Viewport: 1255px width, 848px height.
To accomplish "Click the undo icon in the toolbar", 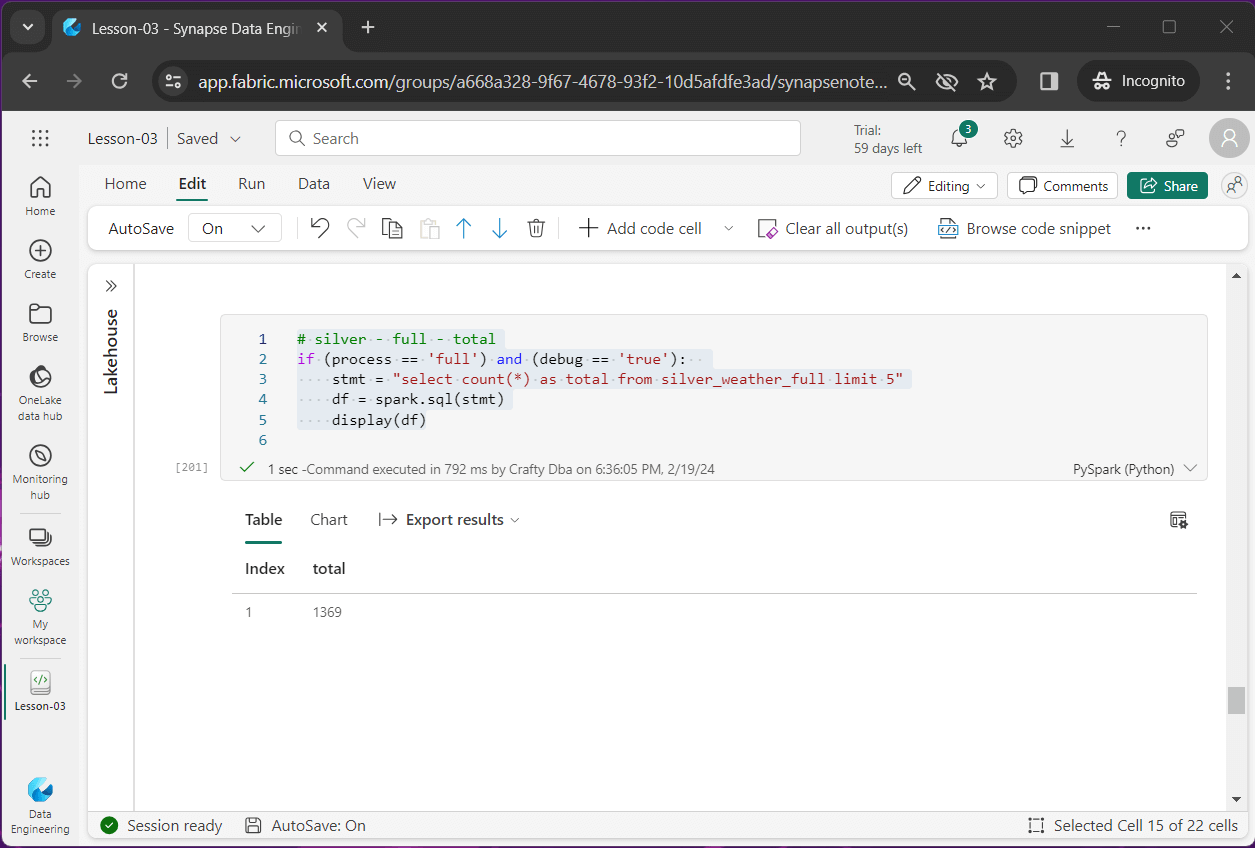I will 320,228.
